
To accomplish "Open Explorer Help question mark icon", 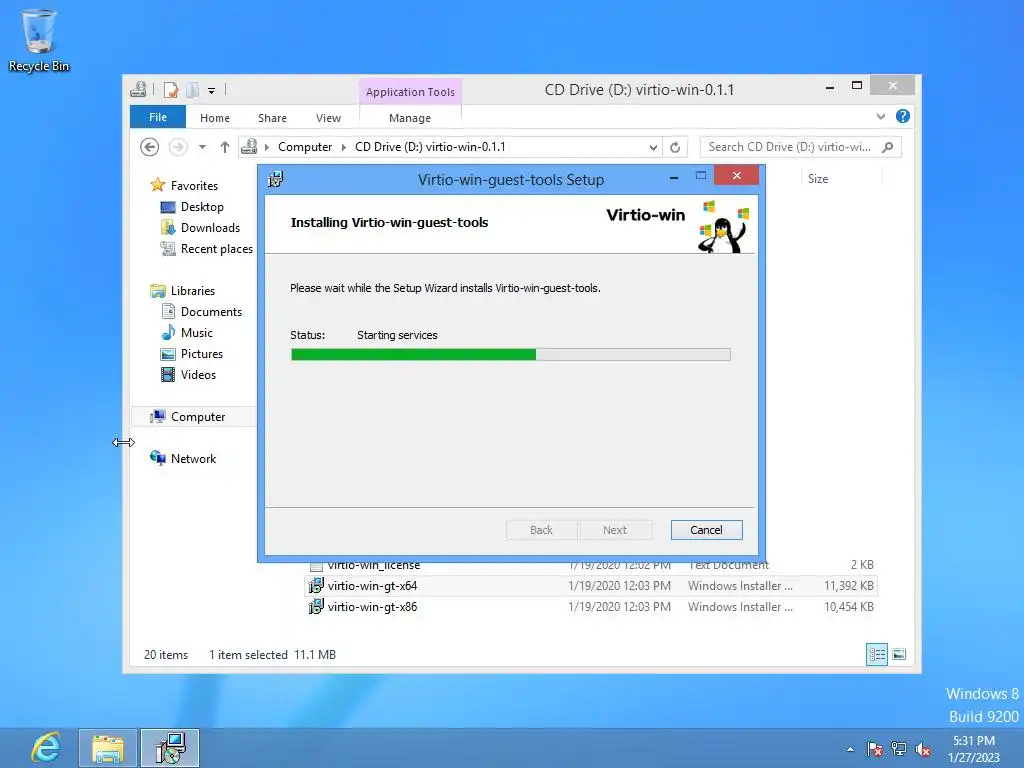I will coord(903,116).
